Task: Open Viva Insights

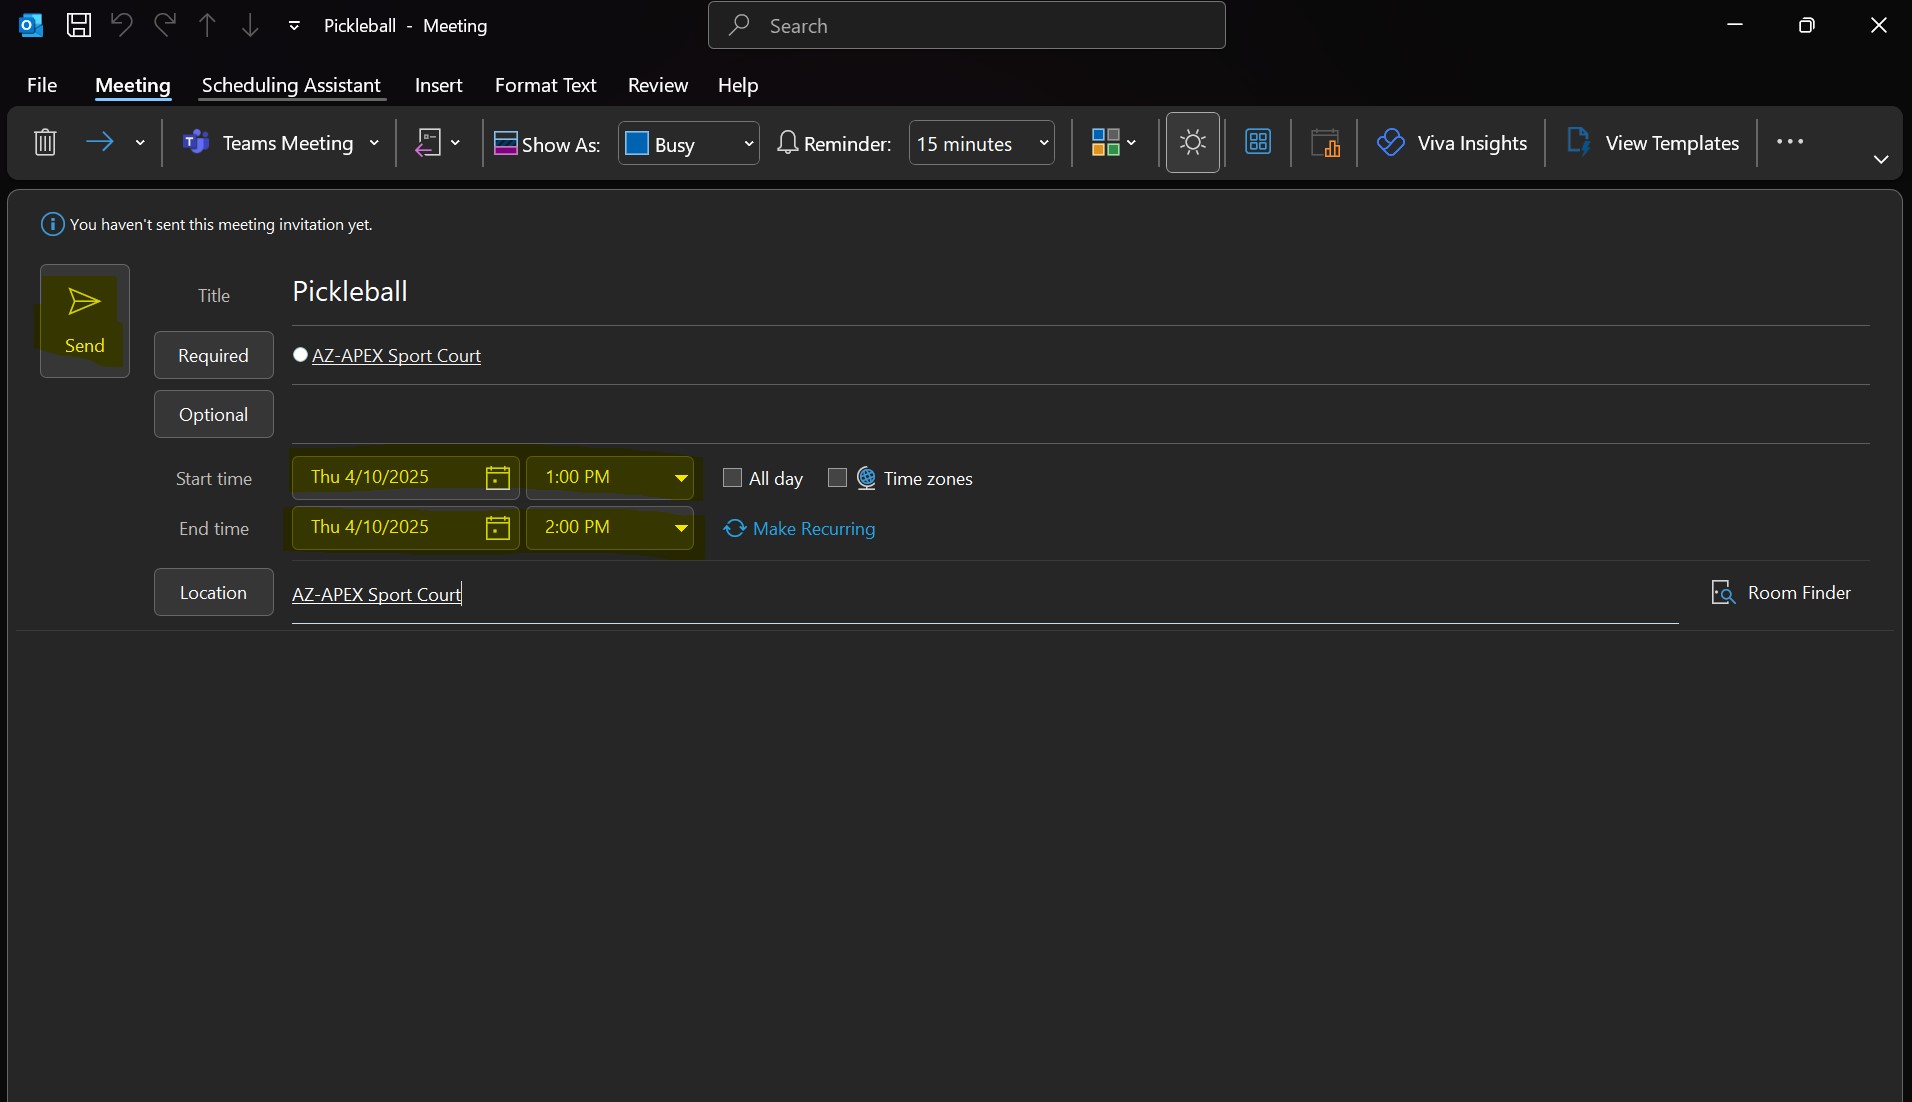Action: pyautogui.click(x=1452, y=143)
